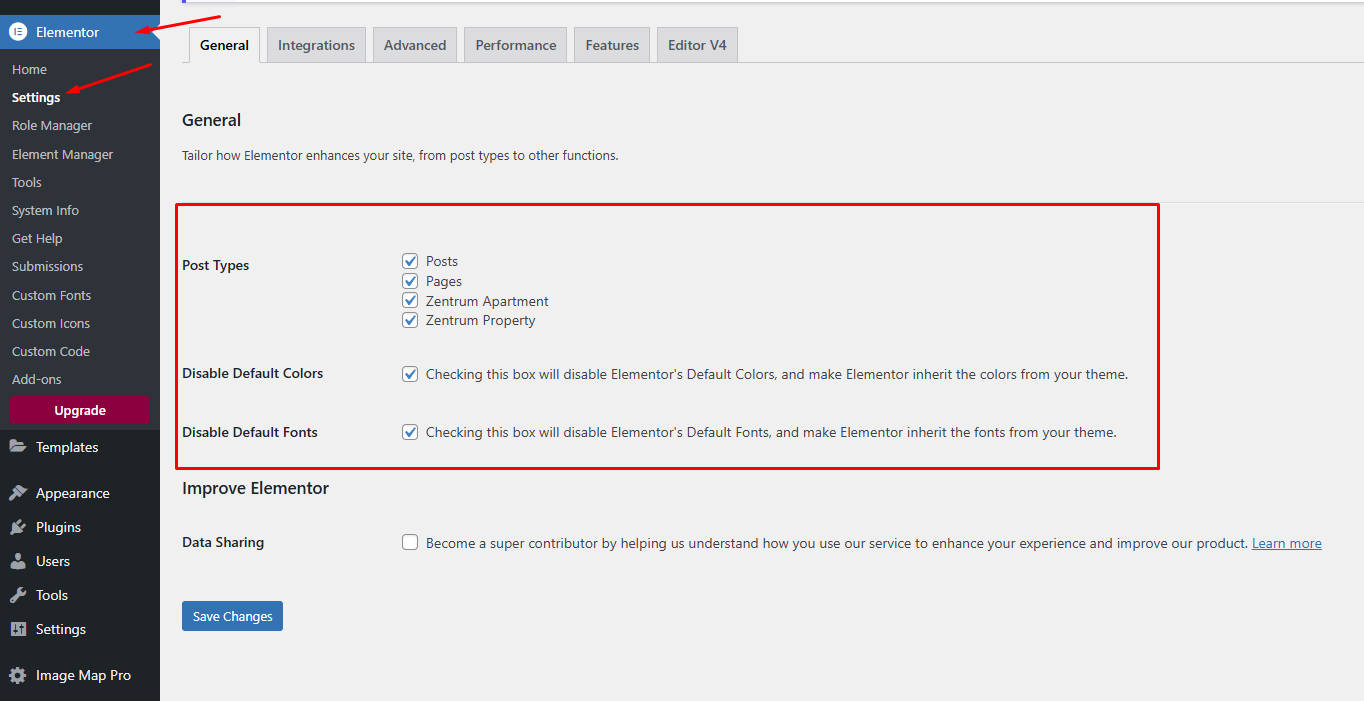This screenshot has height=701, width=1364.
Task: Toggle the Posts post type checkbox
Action: [x=410, y=261]
